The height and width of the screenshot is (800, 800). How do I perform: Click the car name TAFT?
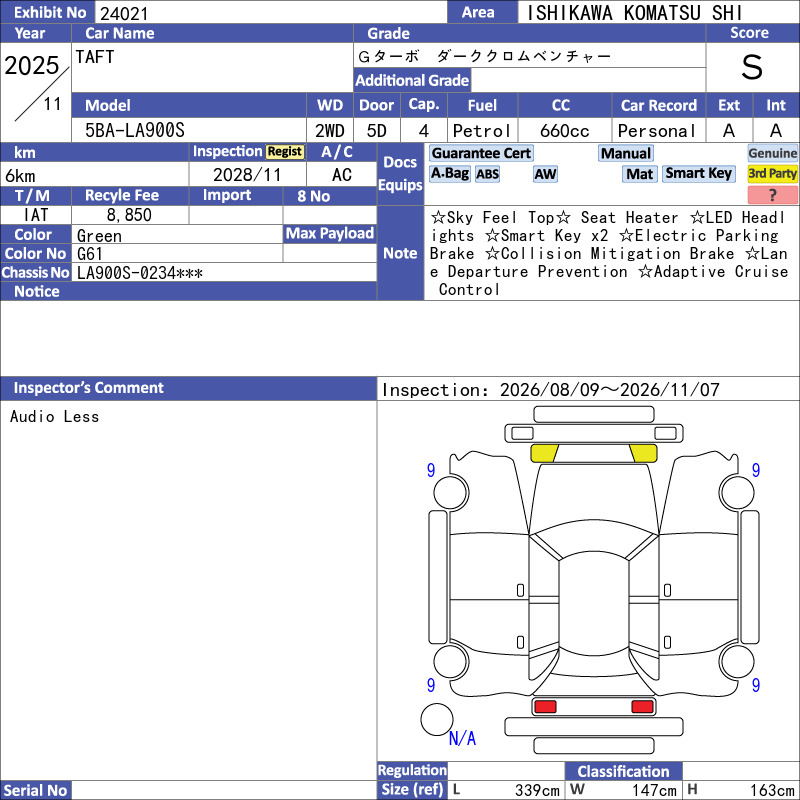(95, 57)
